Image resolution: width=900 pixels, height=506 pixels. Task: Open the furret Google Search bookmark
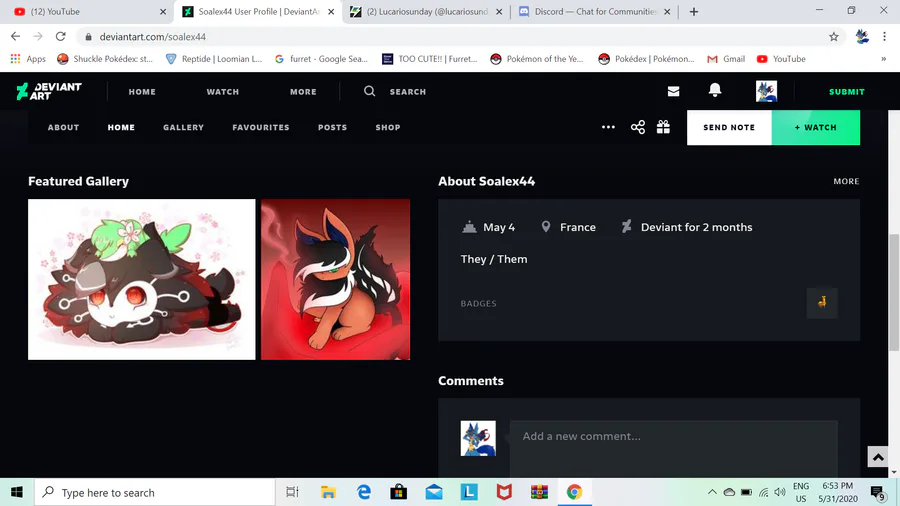pos(321,59)
